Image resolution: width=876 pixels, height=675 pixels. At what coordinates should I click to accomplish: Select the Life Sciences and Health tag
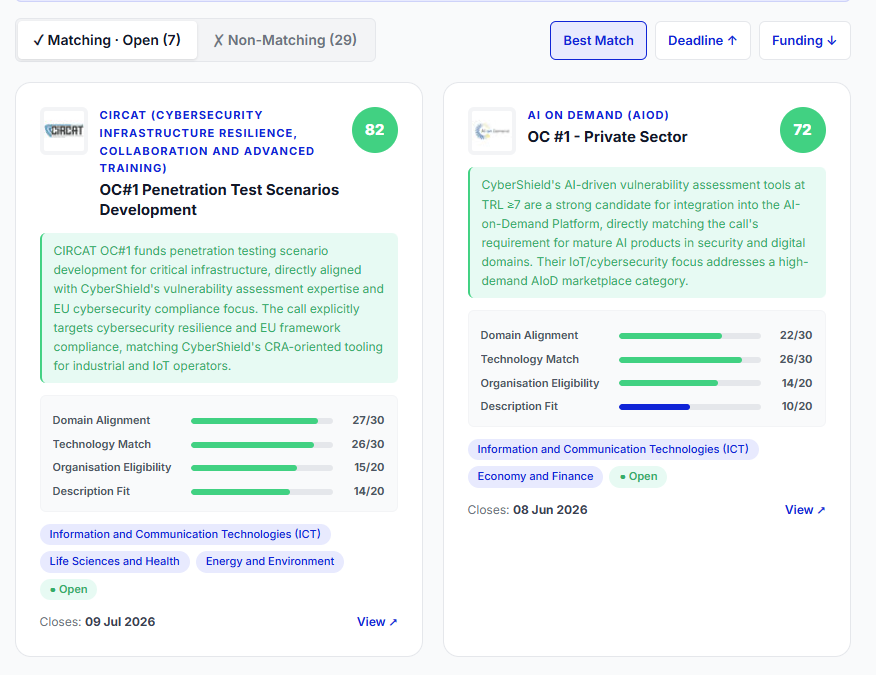point(115,562)
